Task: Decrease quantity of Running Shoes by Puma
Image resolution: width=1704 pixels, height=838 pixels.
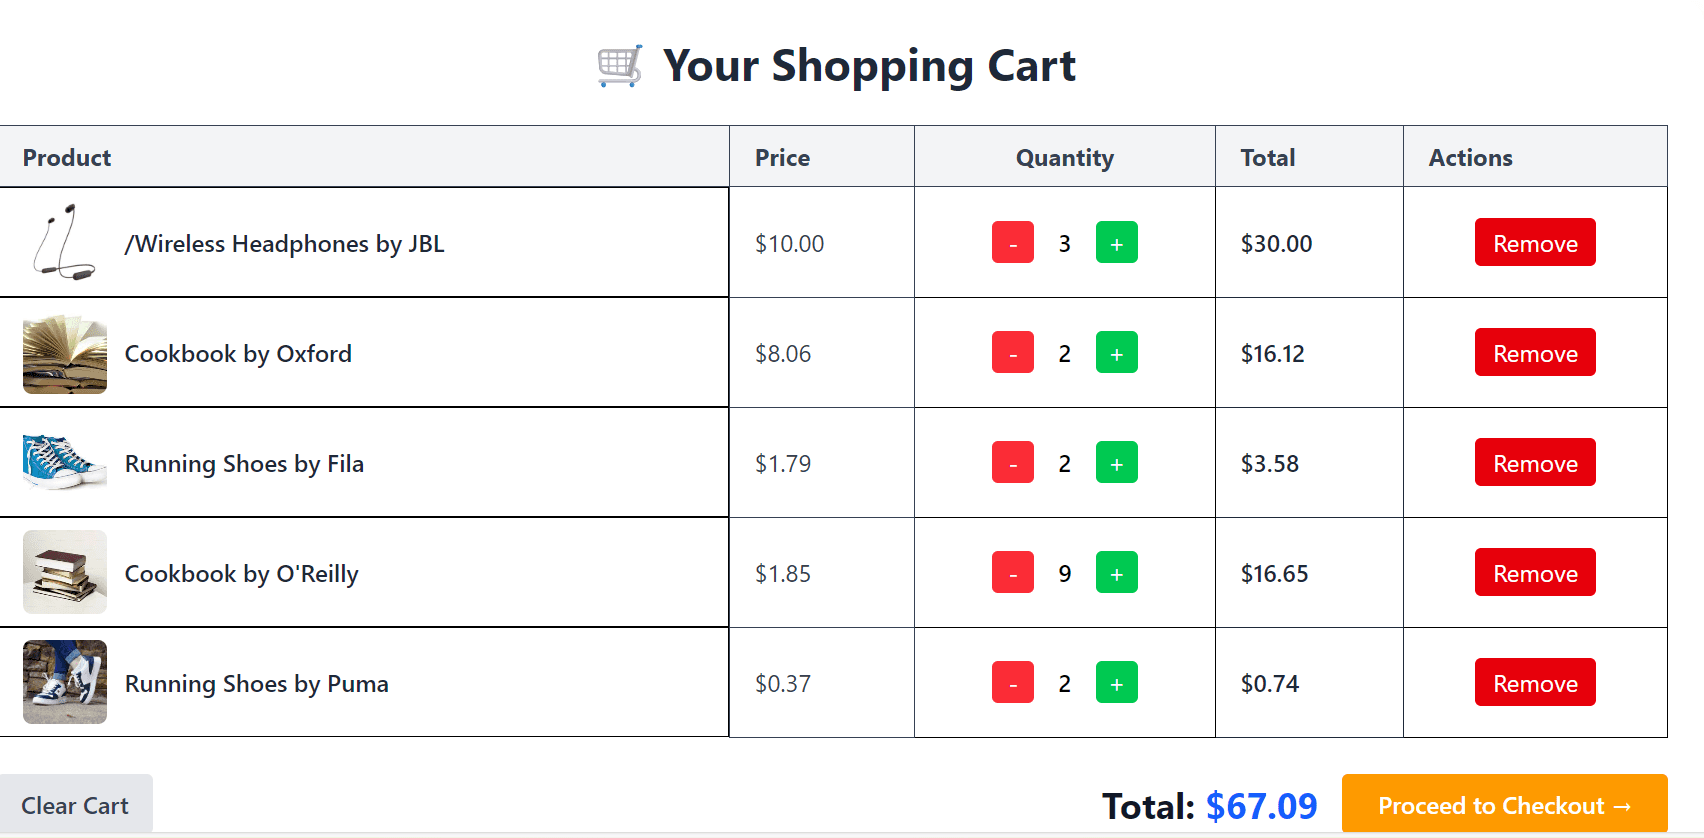Action: click(x=1013, y=683)
